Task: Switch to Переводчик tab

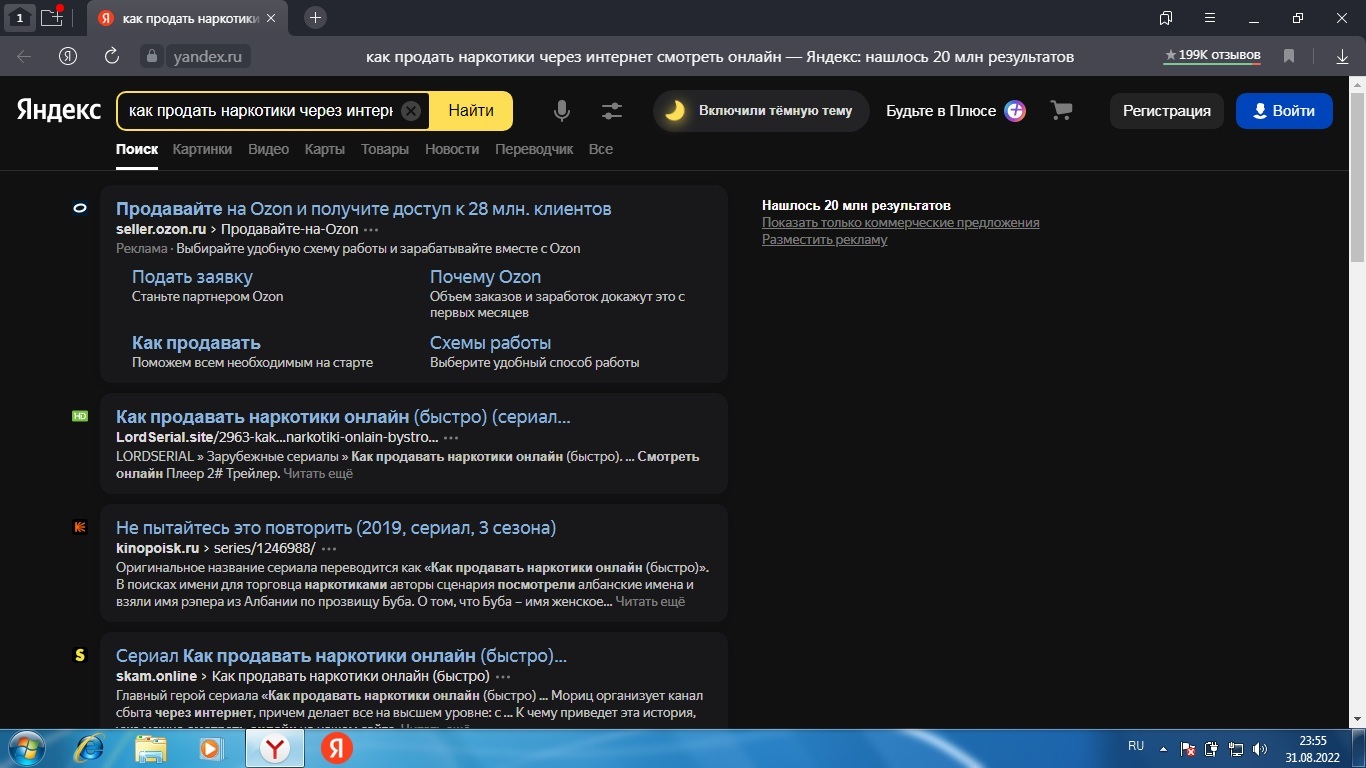Action: tap(534, 149)
